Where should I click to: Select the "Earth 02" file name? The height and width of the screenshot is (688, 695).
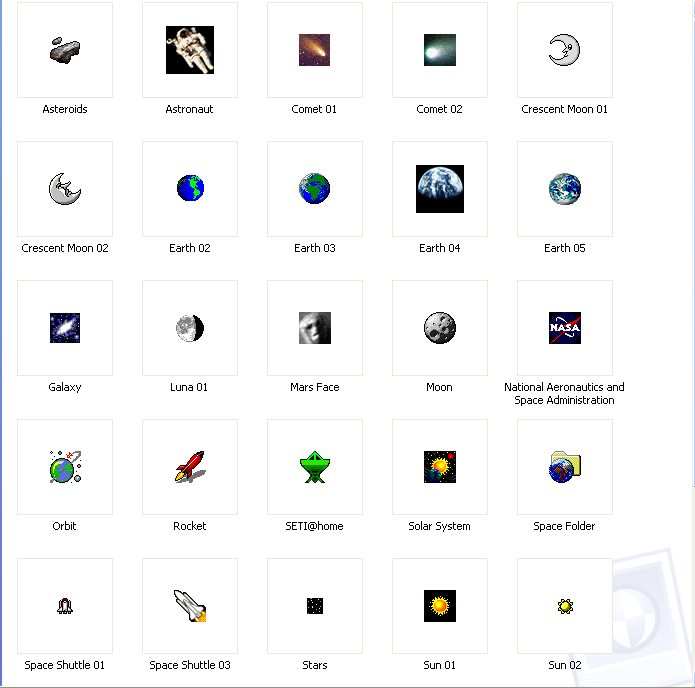point(190,248)
